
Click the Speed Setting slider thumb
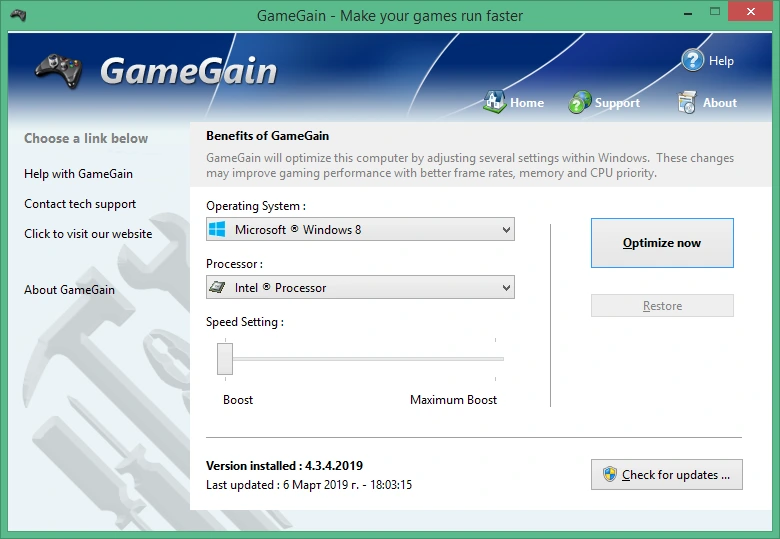(225, 359)
